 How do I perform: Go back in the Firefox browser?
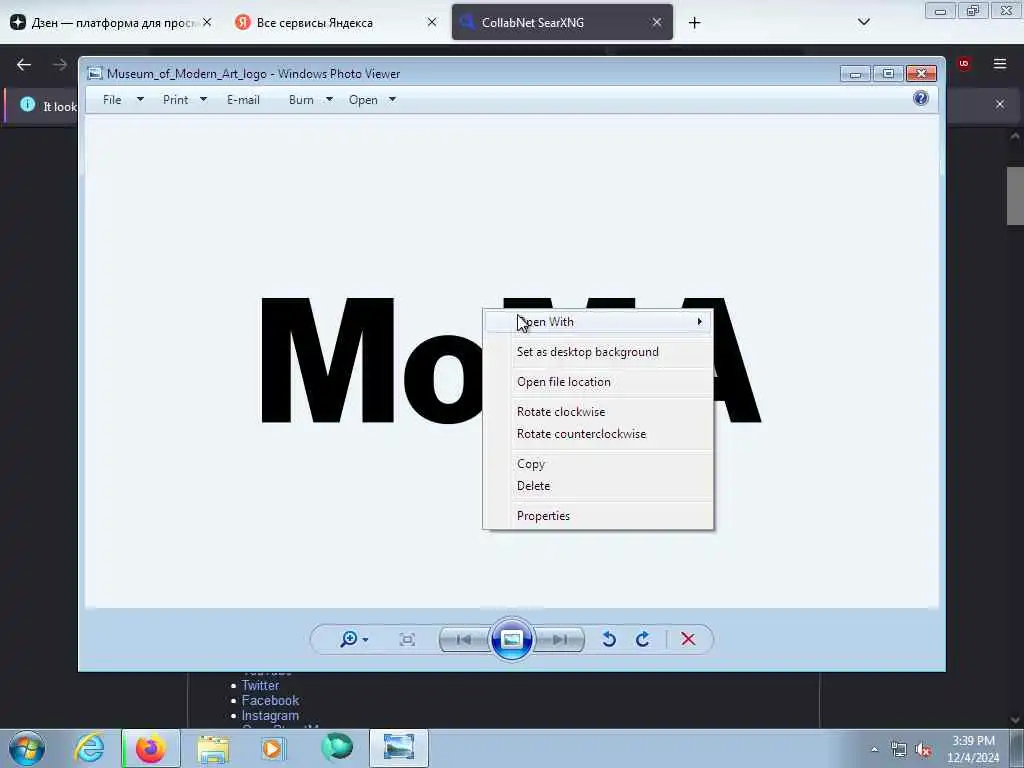(24, 64)
